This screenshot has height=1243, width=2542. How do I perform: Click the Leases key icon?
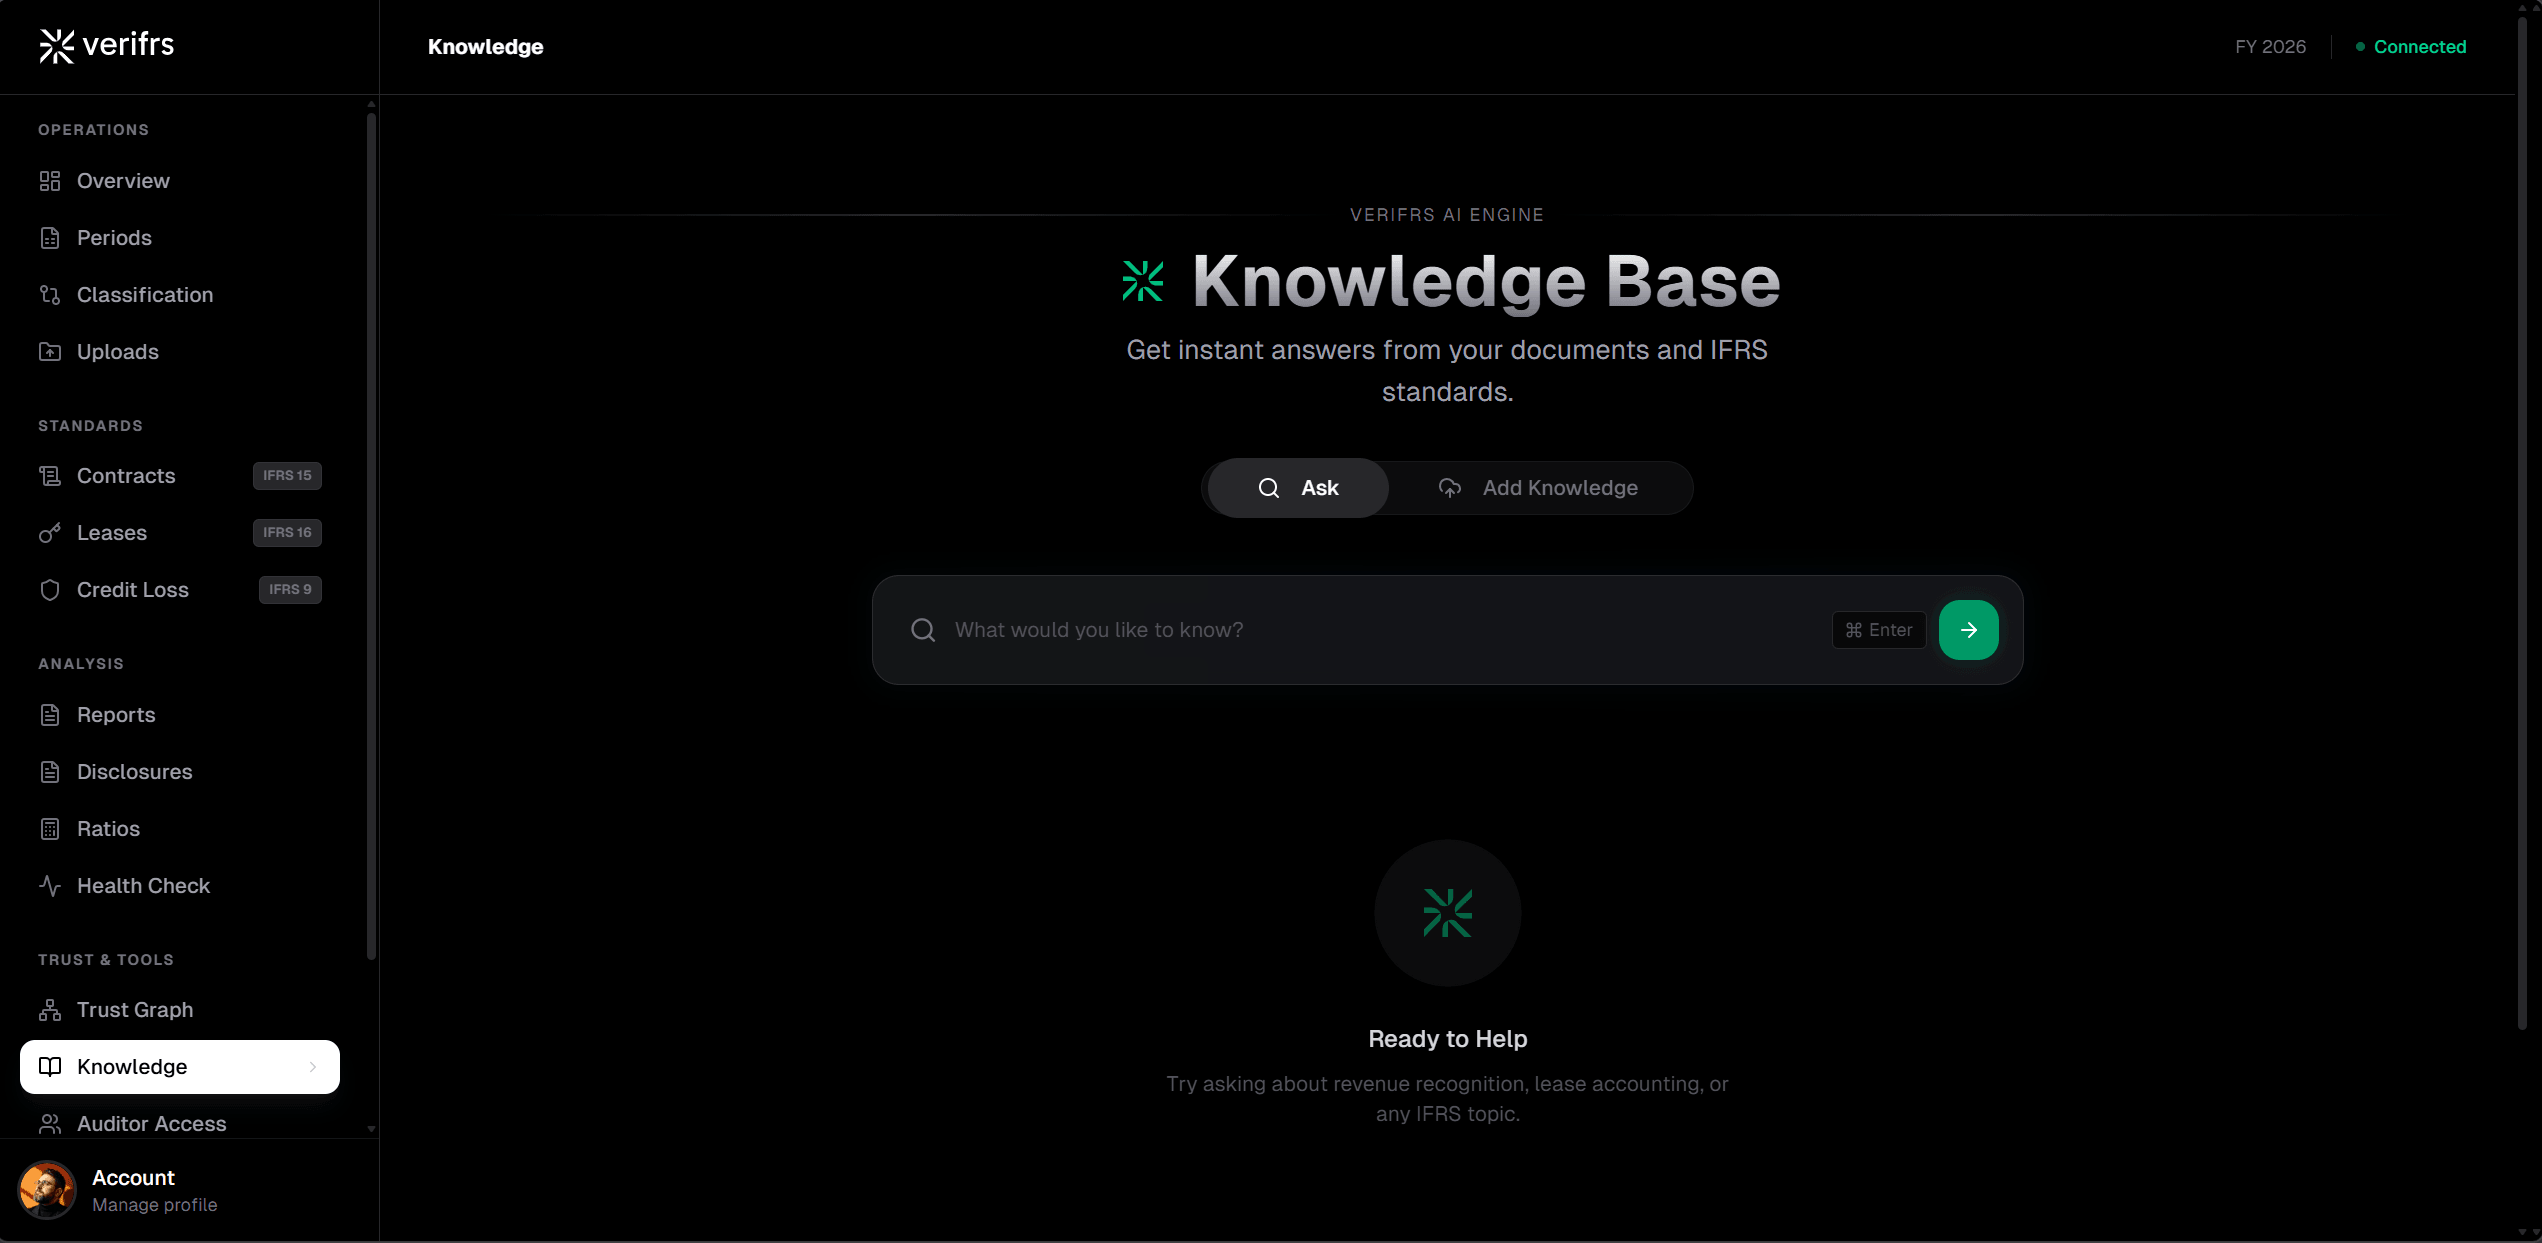pos(50,533)
